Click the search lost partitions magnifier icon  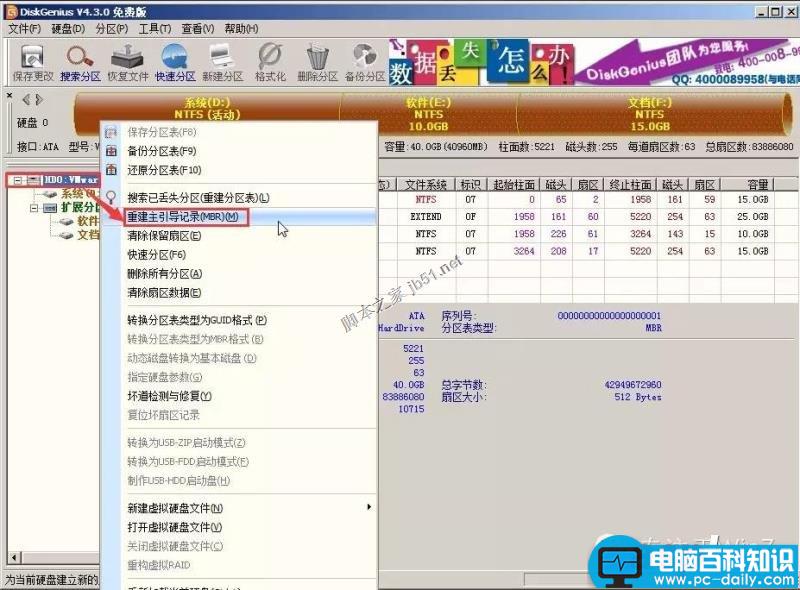pyautogui.click(x=111, y=198)
